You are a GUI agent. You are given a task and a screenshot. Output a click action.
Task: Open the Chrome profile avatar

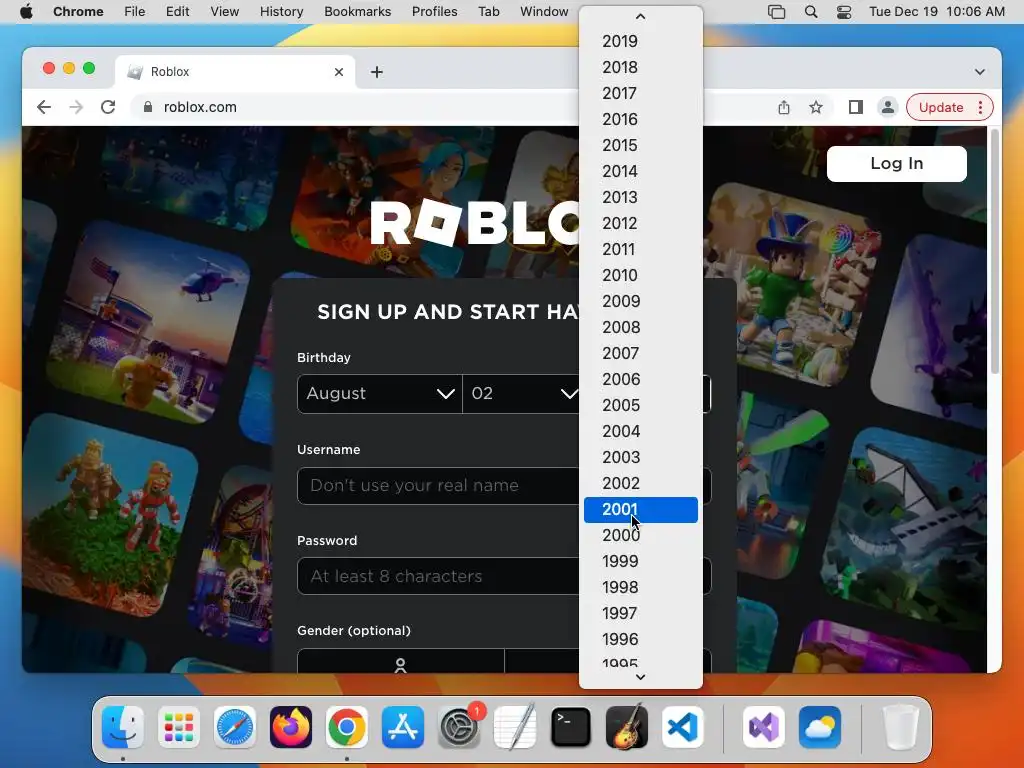[888, 107]
